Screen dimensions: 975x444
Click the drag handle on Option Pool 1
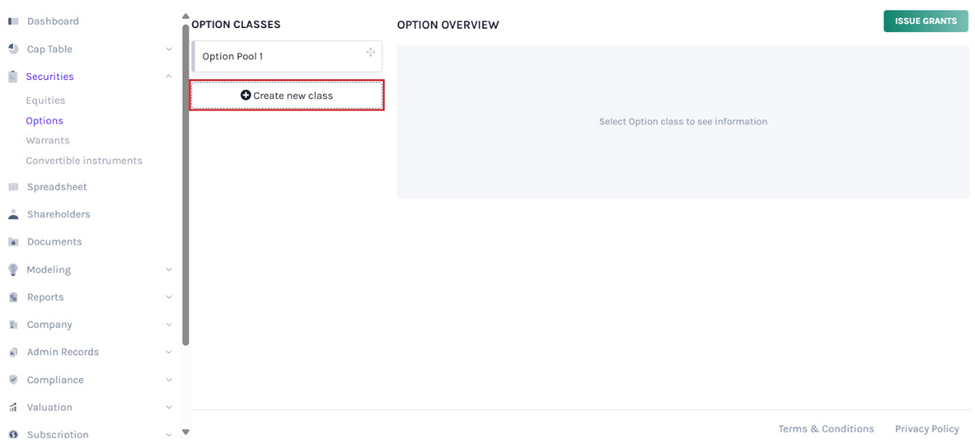370,53
